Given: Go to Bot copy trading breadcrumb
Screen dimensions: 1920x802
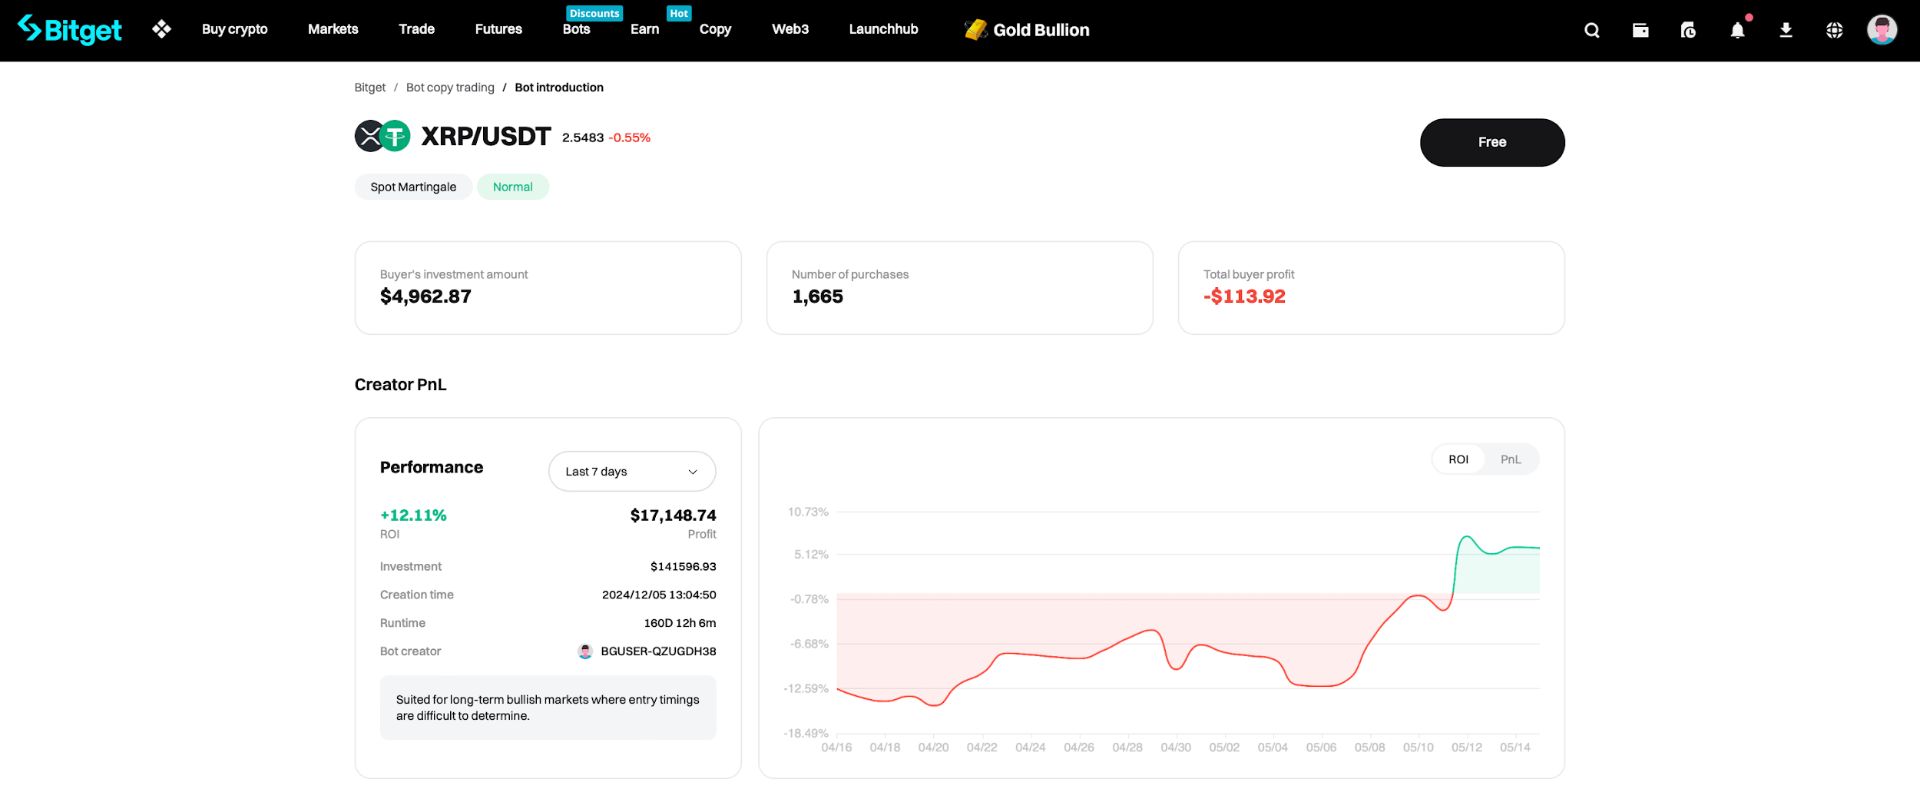Looking at the screenshot, I should click(x=450, y=88).
